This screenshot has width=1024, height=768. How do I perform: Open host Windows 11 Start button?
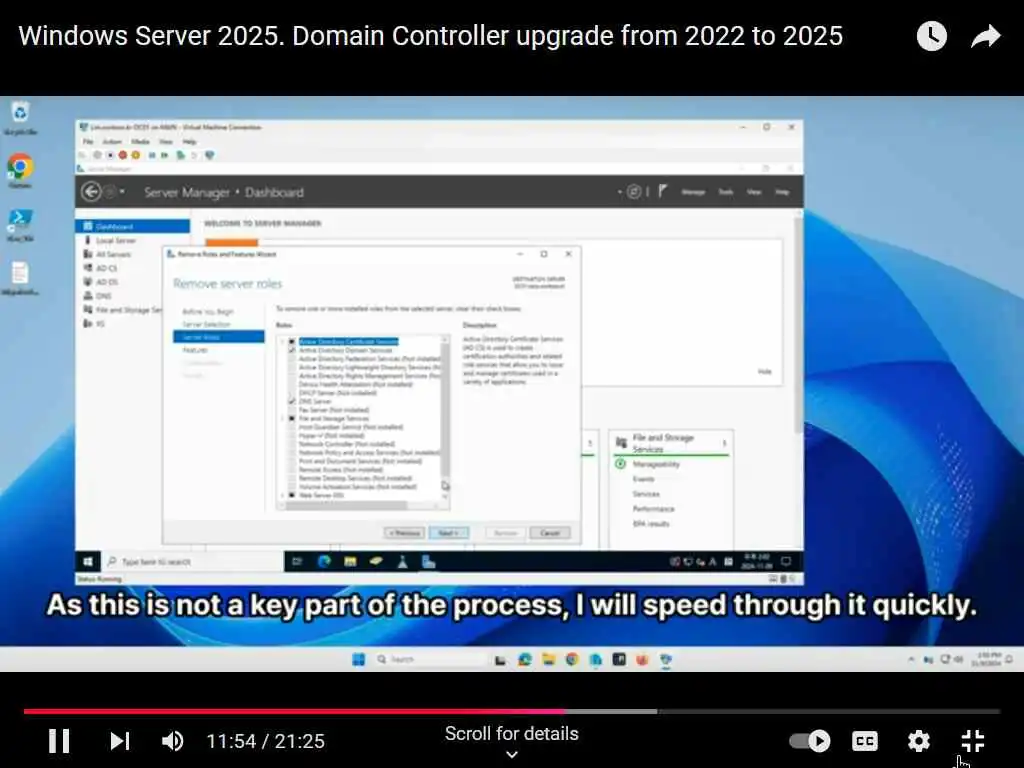click(359, 660)
